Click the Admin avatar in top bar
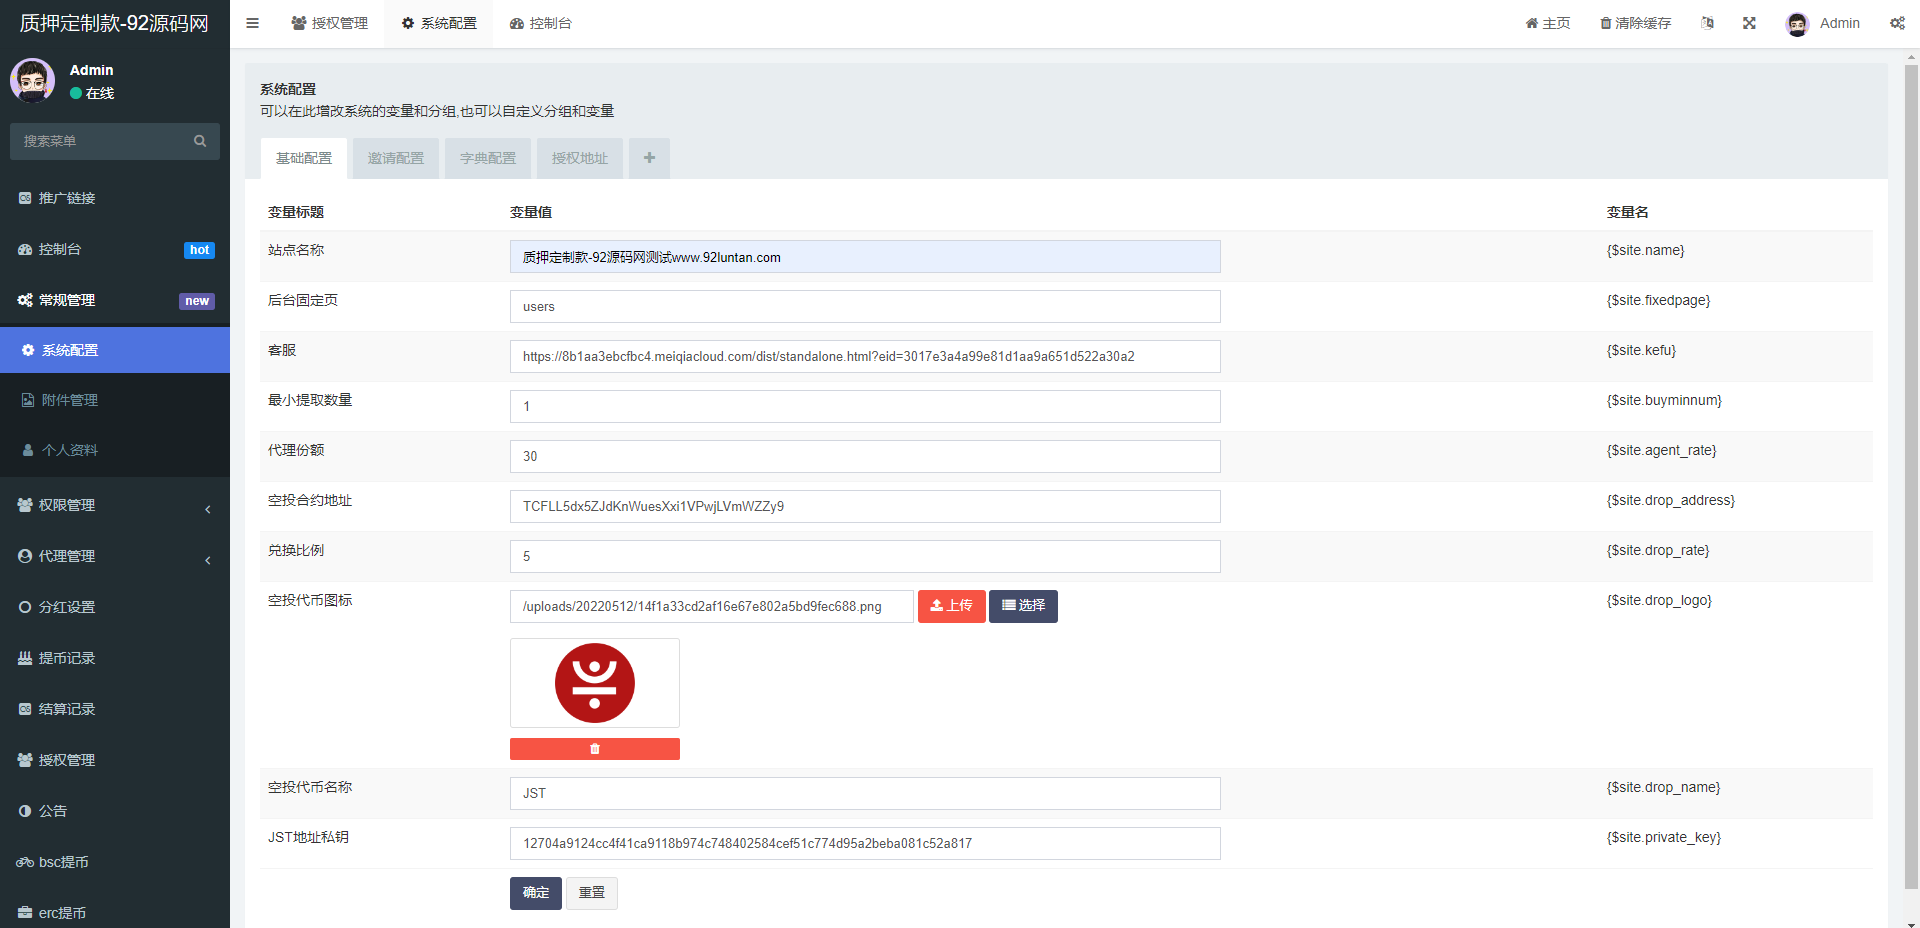Image resolution: width=1920 pixels, height=928 pixels. pyautogui.click(x=1797, y=24)
